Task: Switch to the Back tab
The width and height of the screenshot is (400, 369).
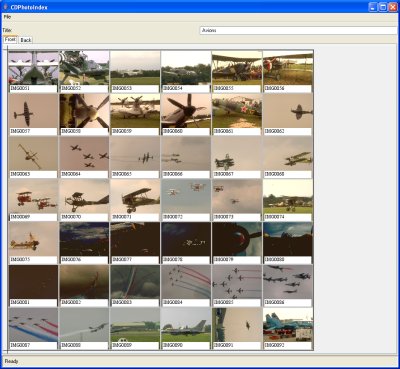Action: point(26,40)
